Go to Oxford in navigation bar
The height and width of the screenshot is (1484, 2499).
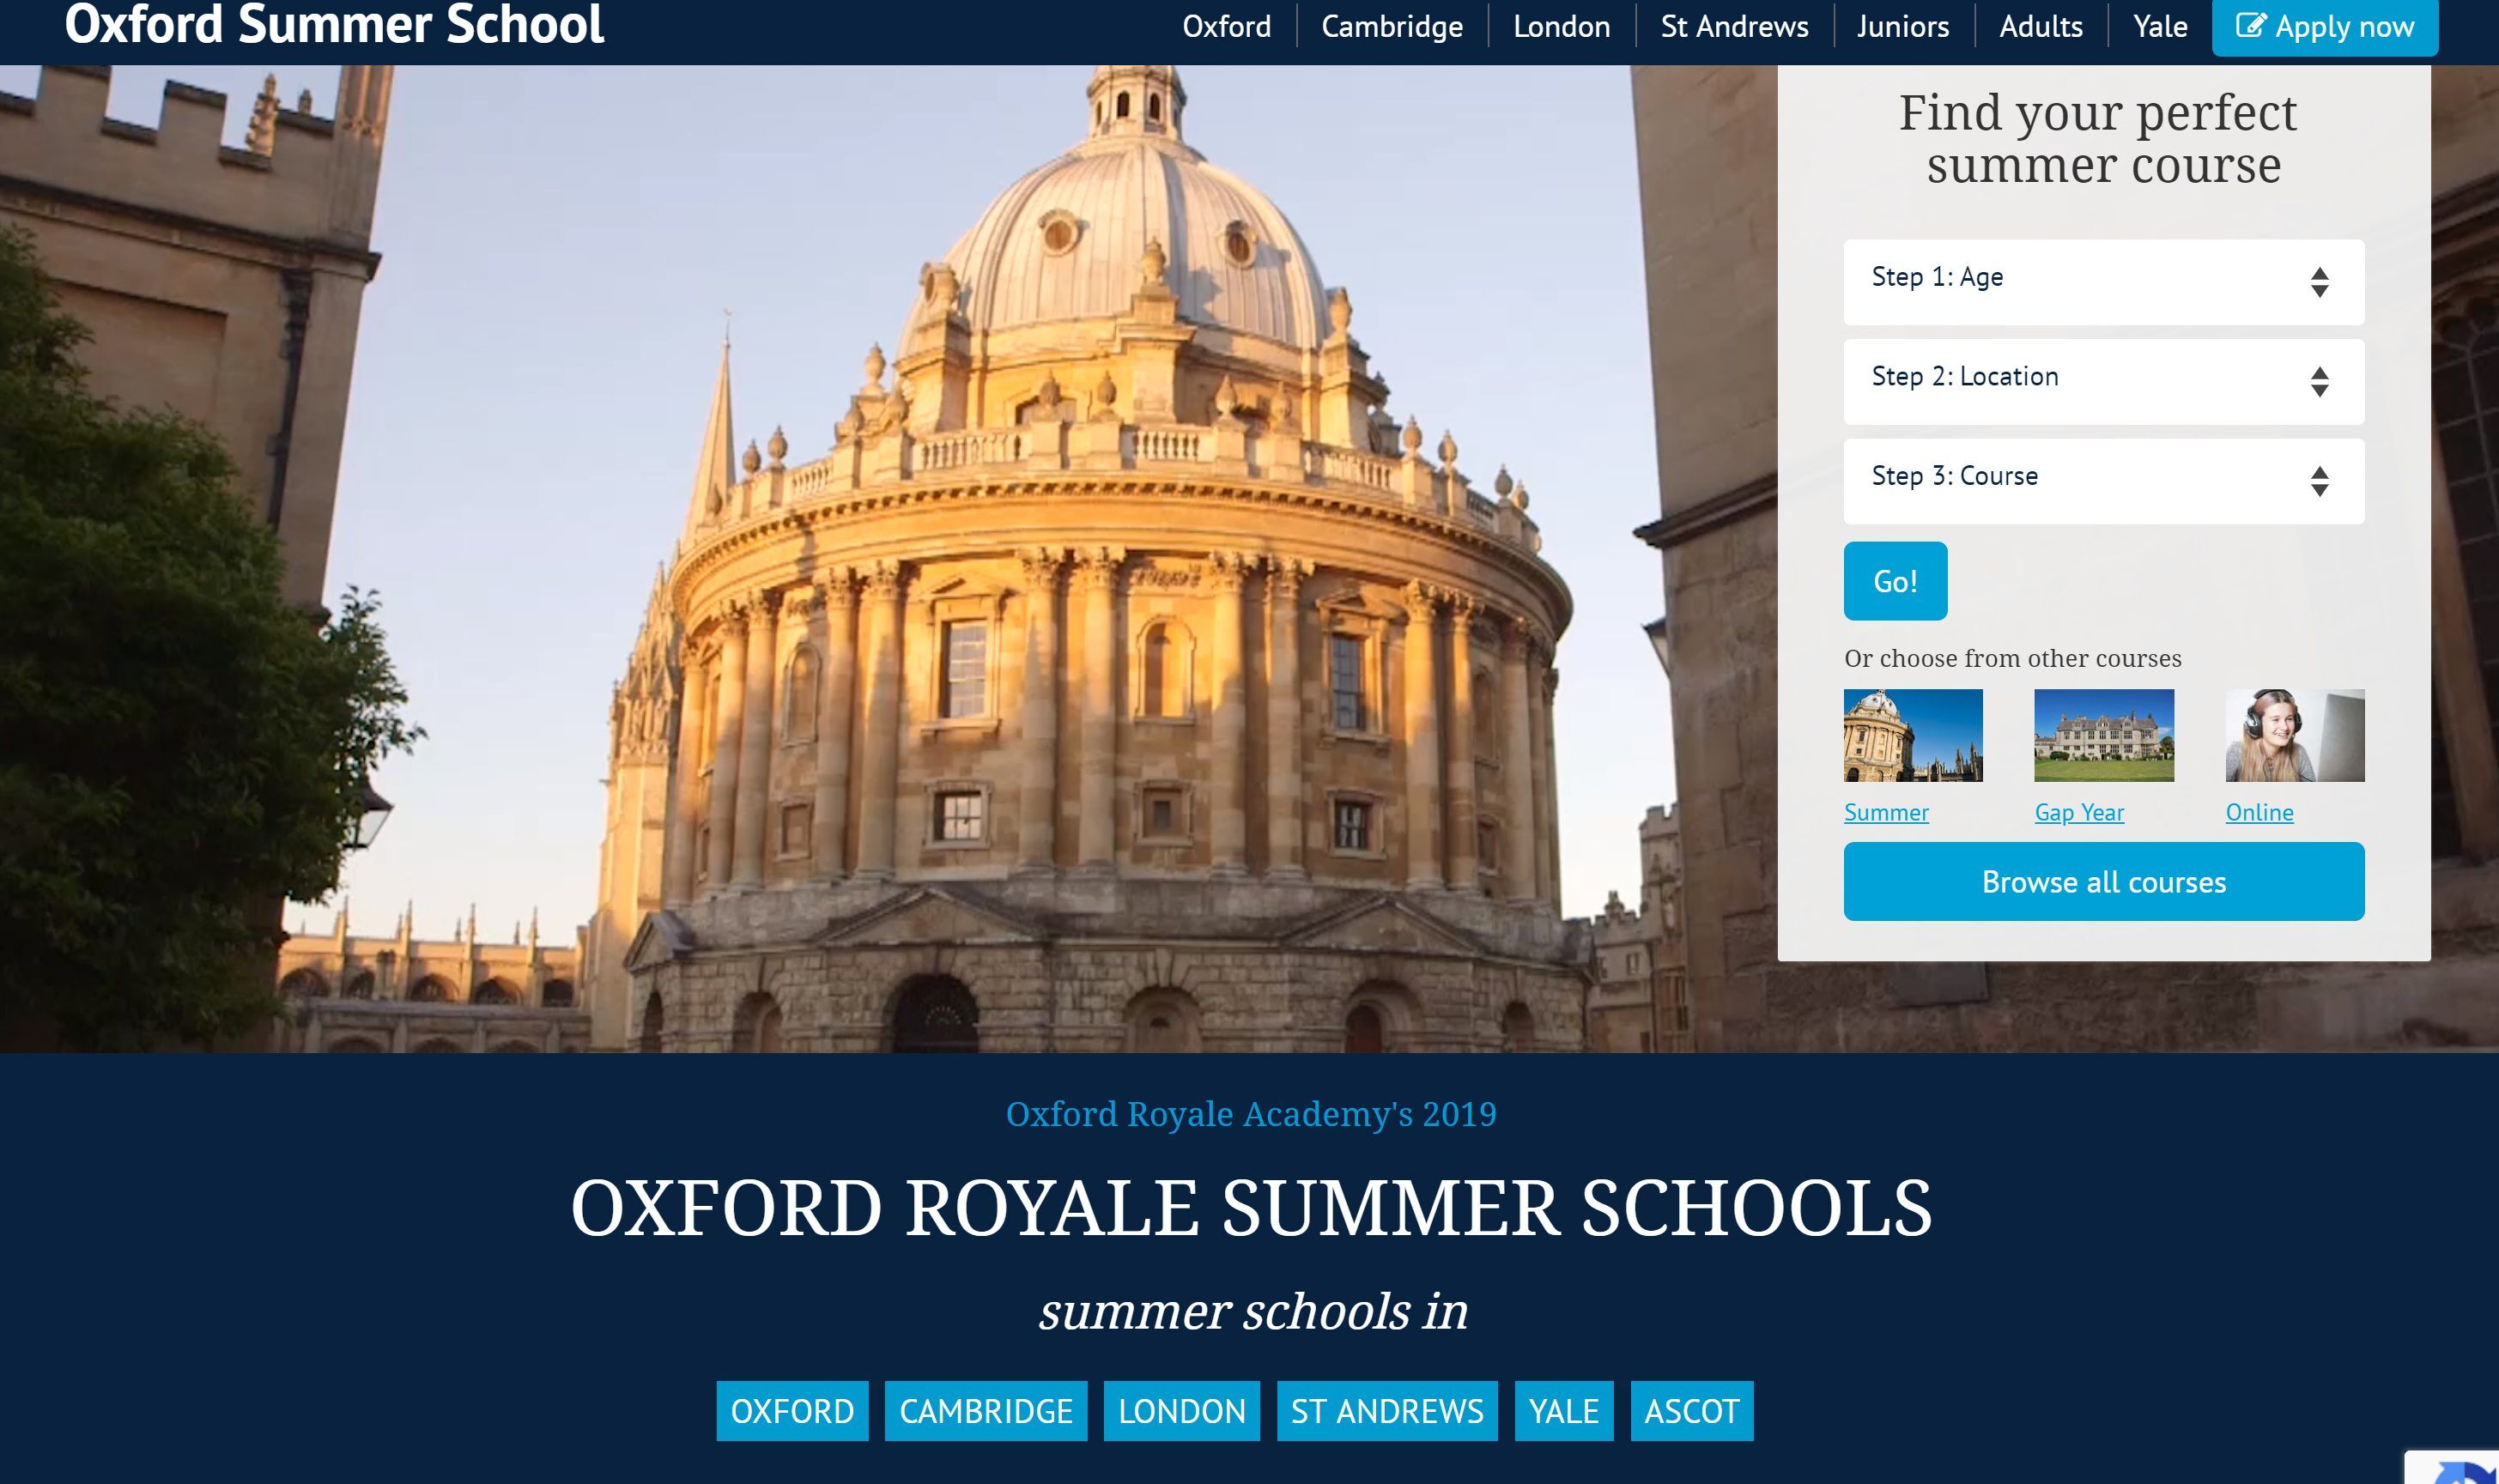coord(1226,26)
